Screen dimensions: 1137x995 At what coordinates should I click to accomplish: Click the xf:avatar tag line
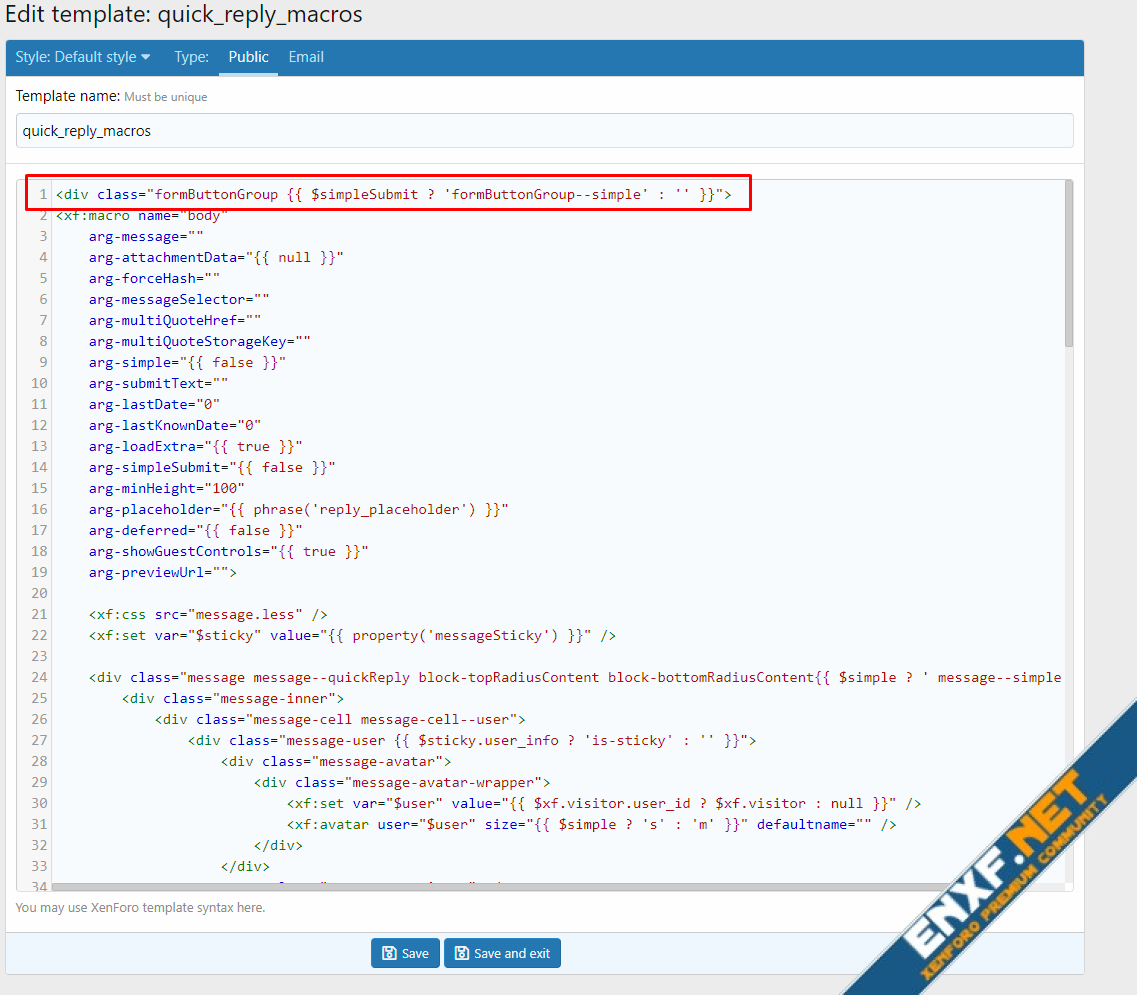pos(591,824)
